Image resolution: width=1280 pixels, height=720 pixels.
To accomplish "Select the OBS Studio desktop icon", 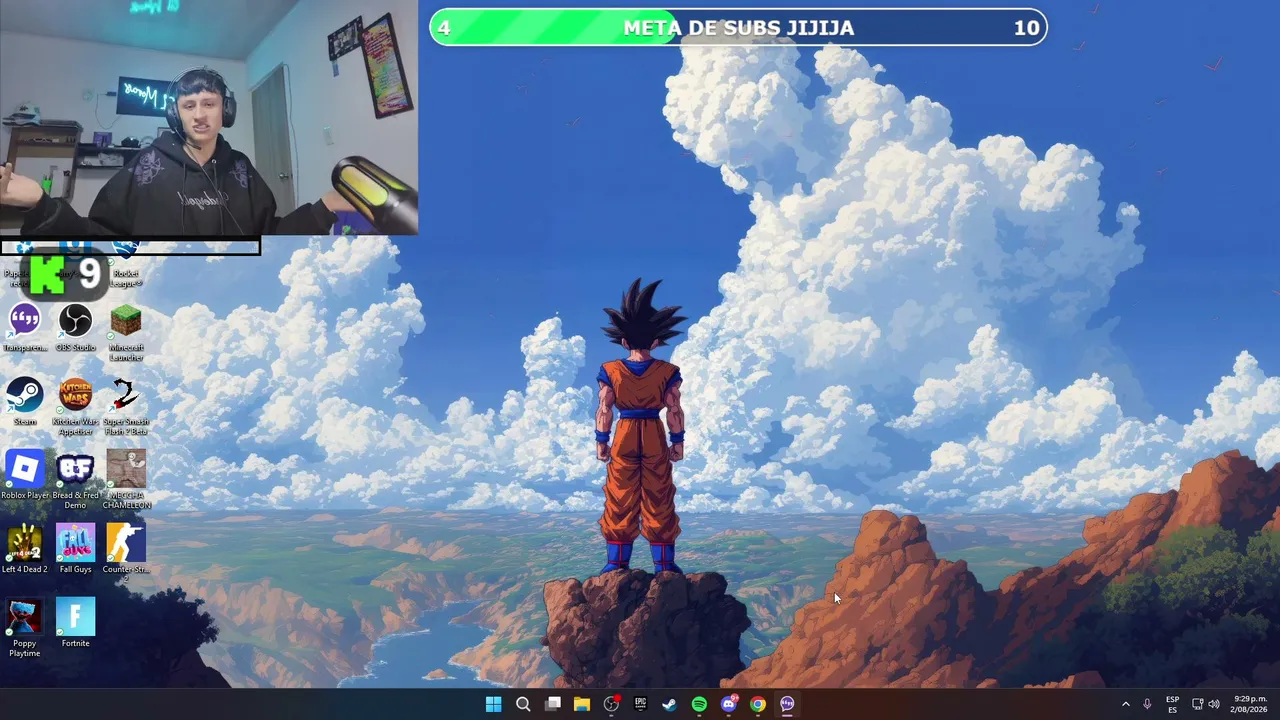I will click(x=75, y=329).
